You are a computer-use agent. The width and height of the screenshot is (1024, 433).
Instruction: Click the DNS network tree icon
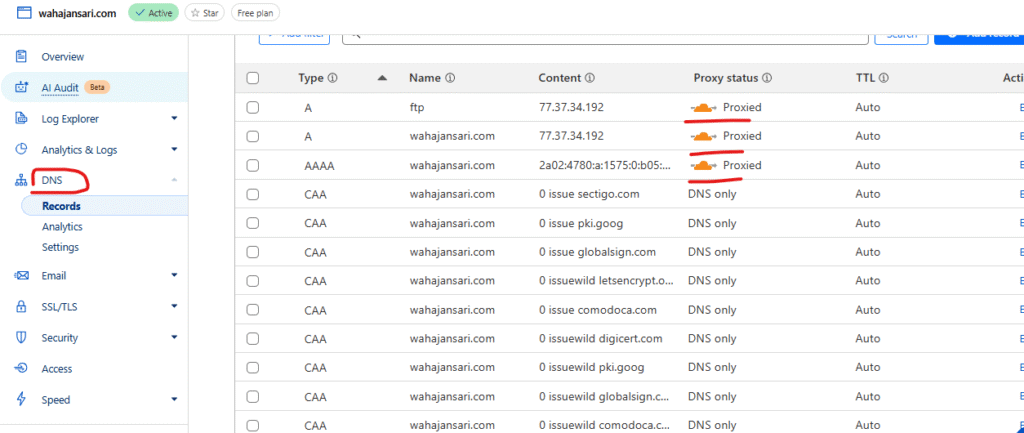[21, 180]
